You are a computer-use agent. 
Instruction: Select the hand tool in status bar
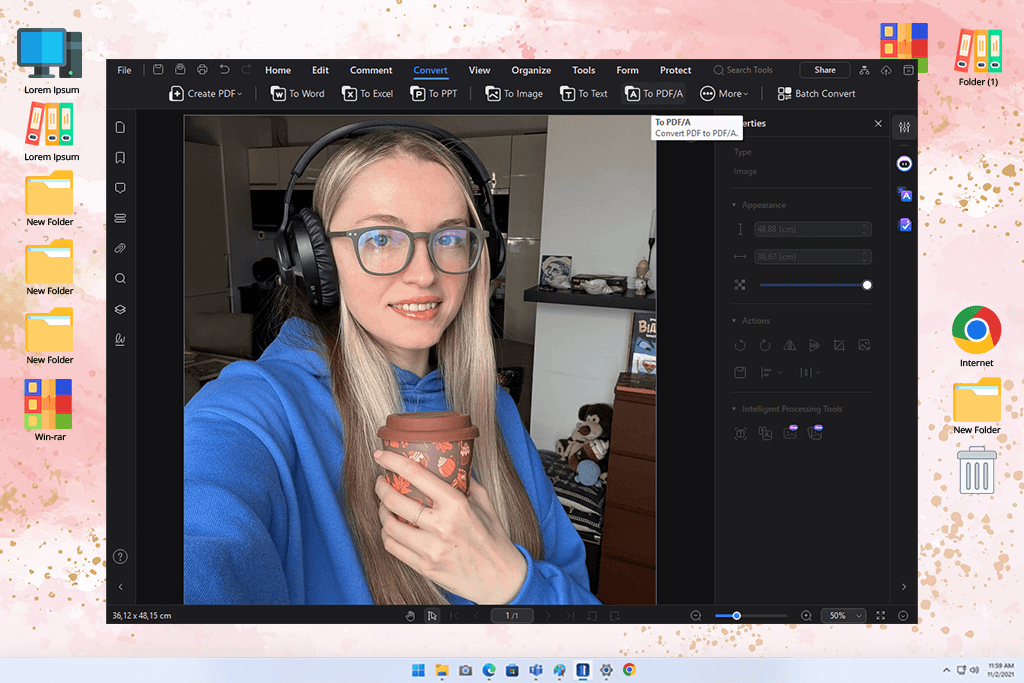tap(410, 616)
